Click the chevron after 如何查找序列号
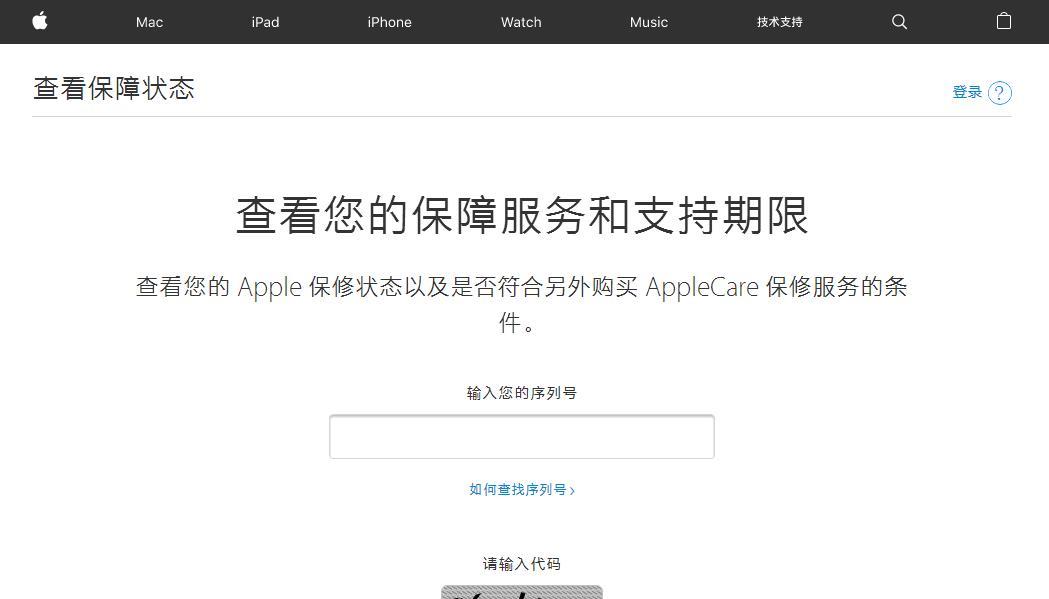 572,491
